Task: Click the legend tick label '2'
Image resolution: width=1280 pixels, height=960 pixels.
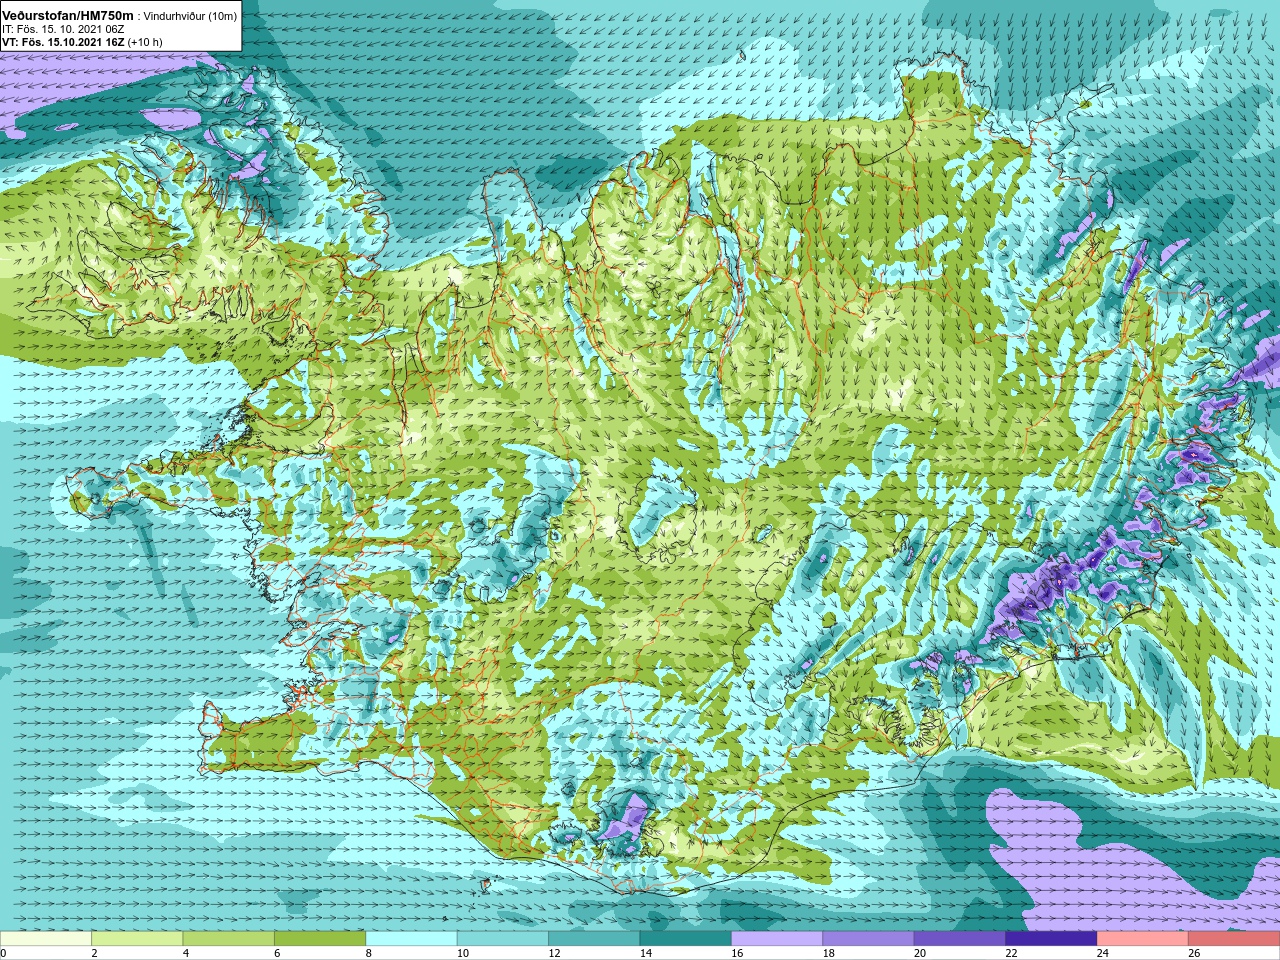Action: pos(94,953)
